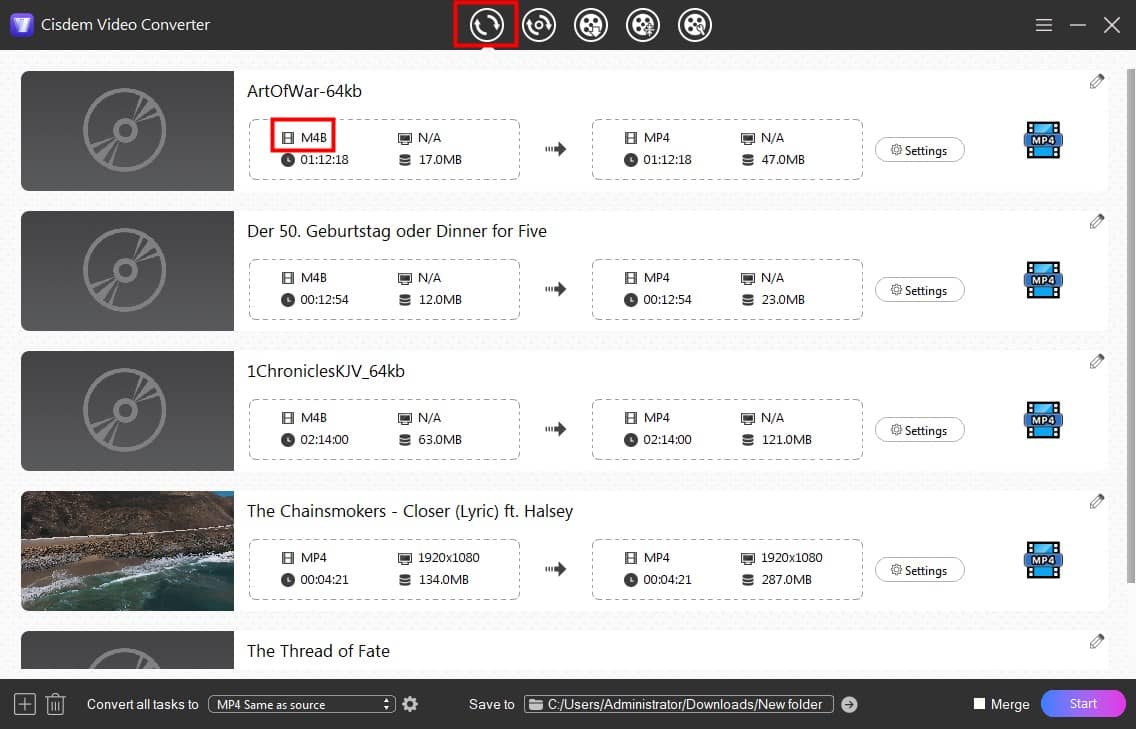Select the ArtOfWar-64kb title

(304, 91)
